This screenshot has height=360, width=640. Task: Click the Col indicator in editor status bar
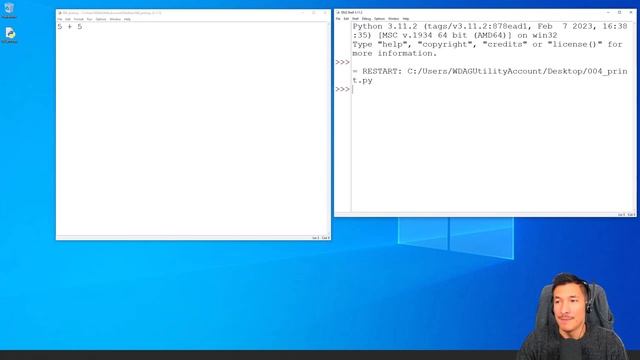click(326, 238)
